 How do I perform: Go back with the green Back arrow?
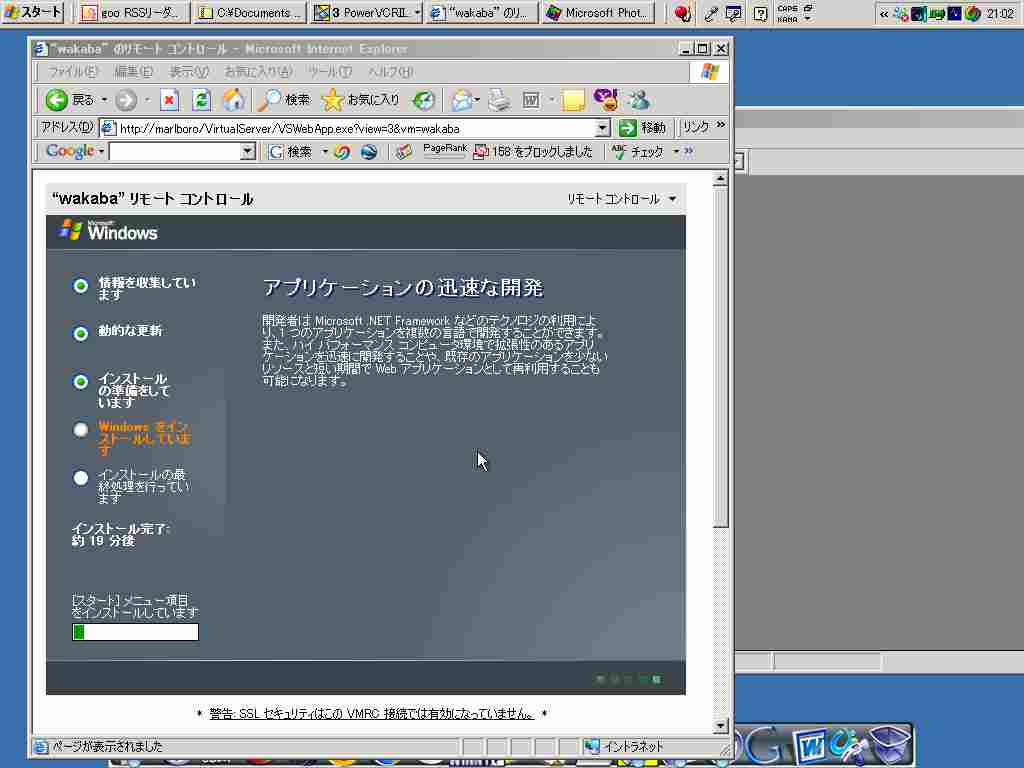(x=57, y=100)
